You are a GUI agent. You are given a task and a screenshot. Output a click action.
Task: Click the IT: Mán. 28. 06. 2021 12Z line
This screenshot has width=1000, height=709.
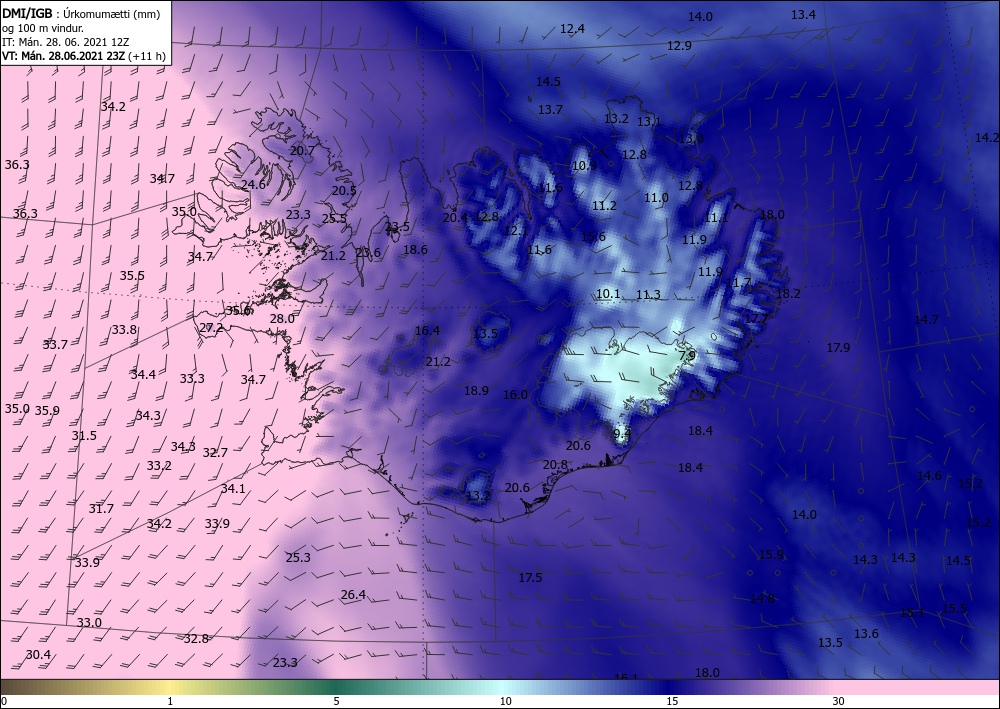point(66,41)
